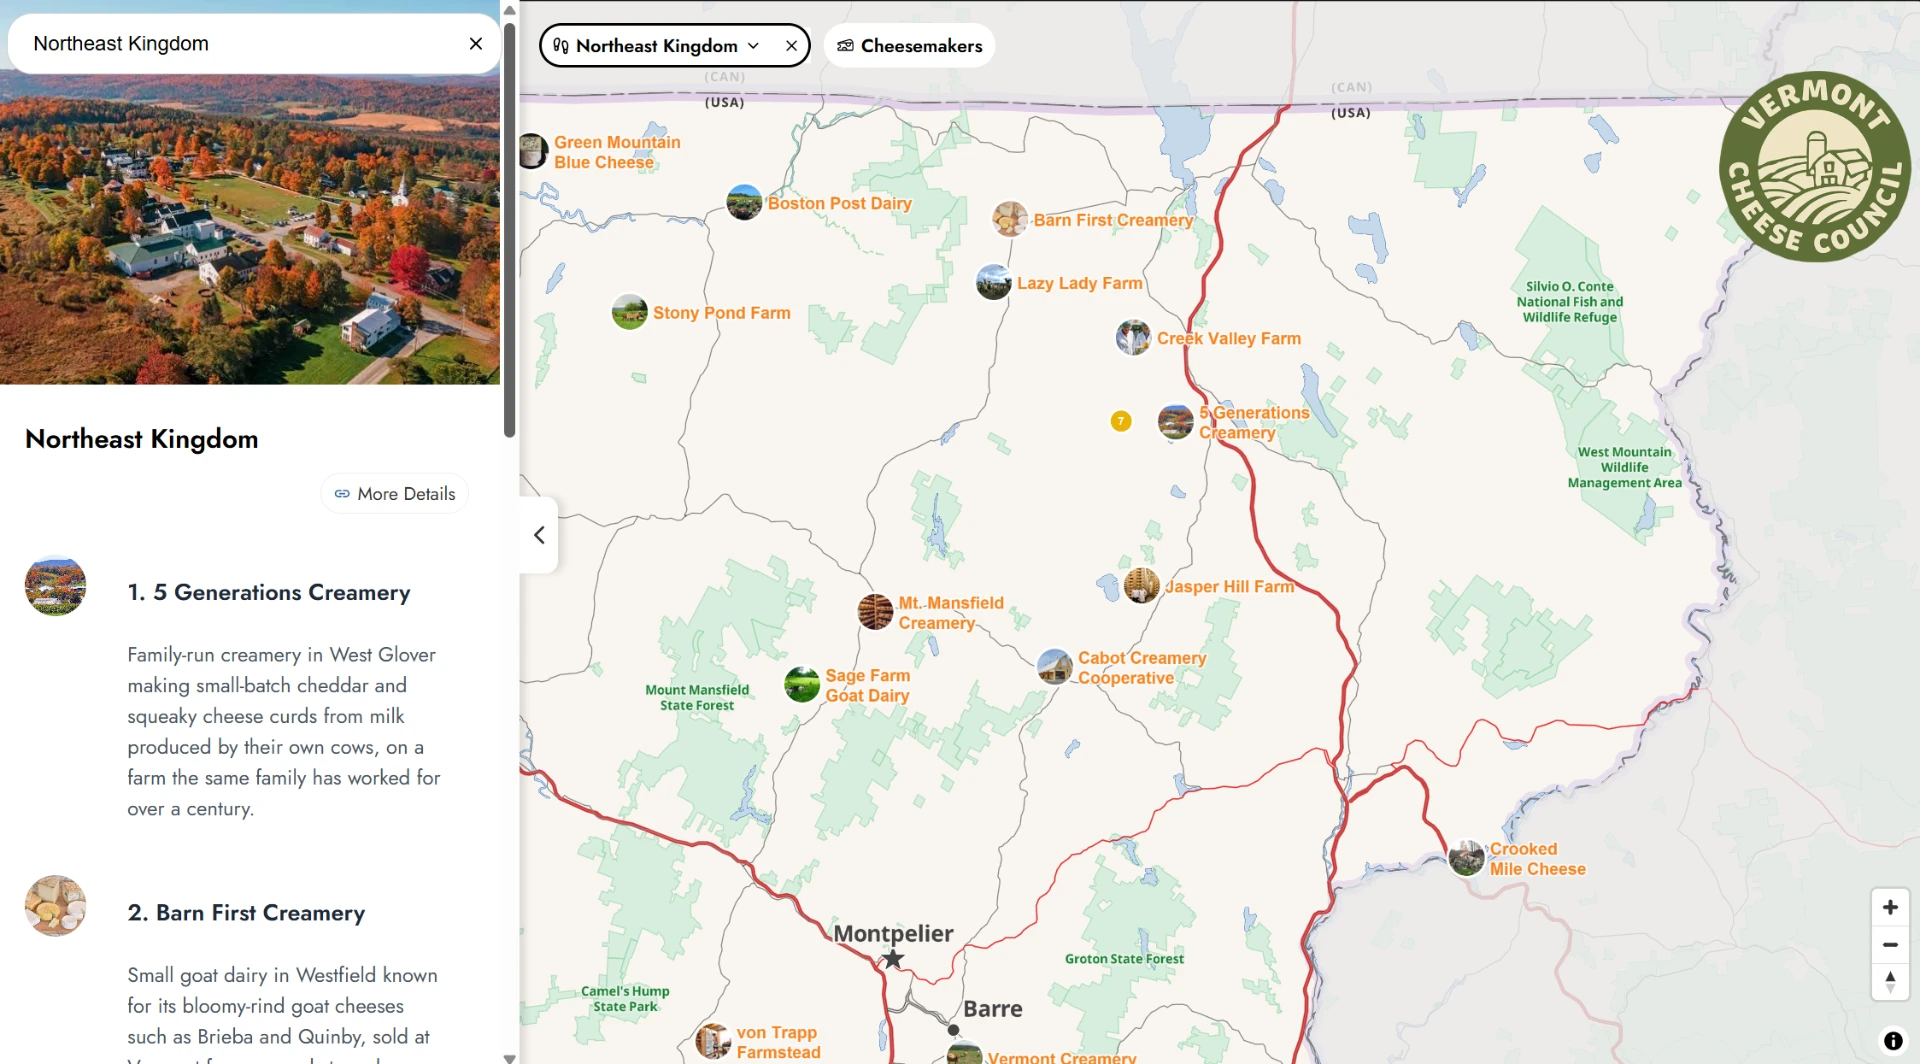This screenshot has height=1064, width=1920.
Task: Click the Mount Mansfield State Forest label
Action: [697, 697]
